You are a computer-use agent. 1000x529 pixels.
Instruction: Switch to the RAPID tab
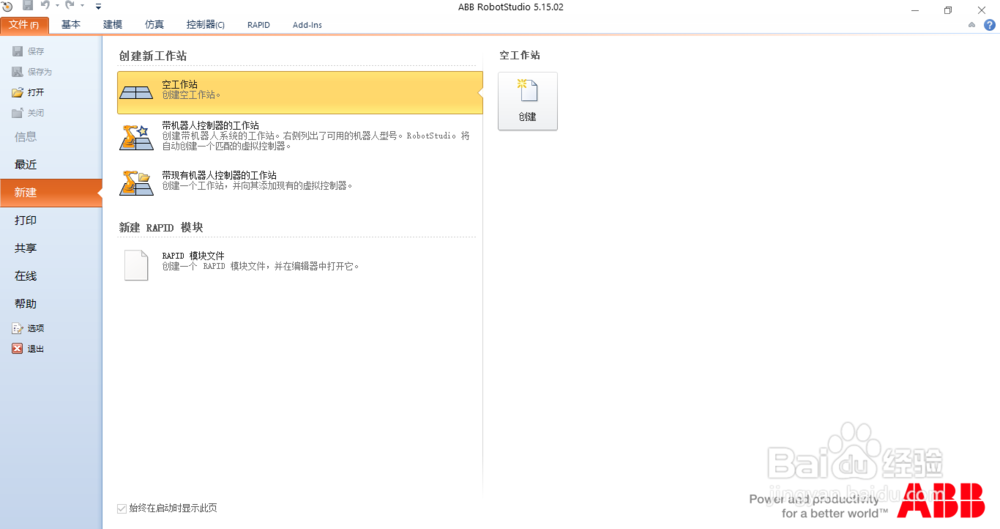tap(258, 25)
